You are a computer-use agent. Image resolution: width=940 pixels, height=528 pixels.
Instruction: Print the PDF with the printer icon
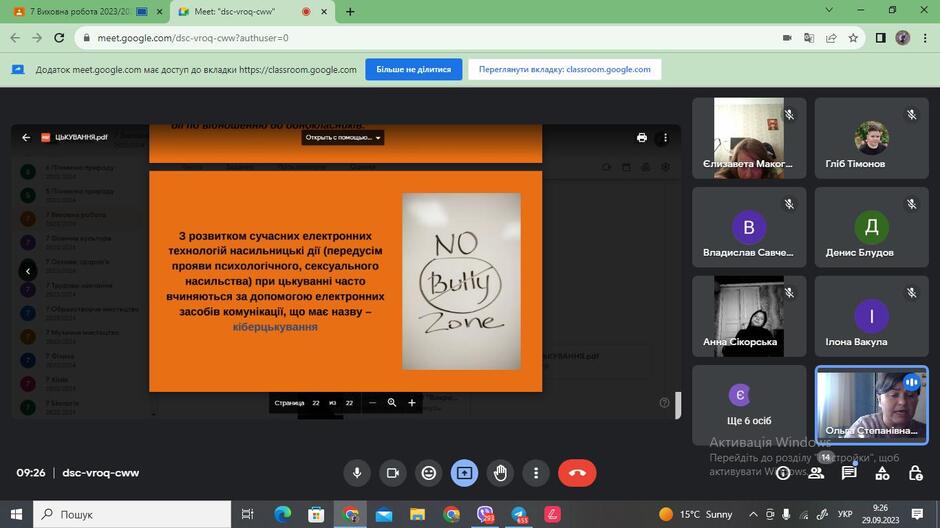coord(641,137)
